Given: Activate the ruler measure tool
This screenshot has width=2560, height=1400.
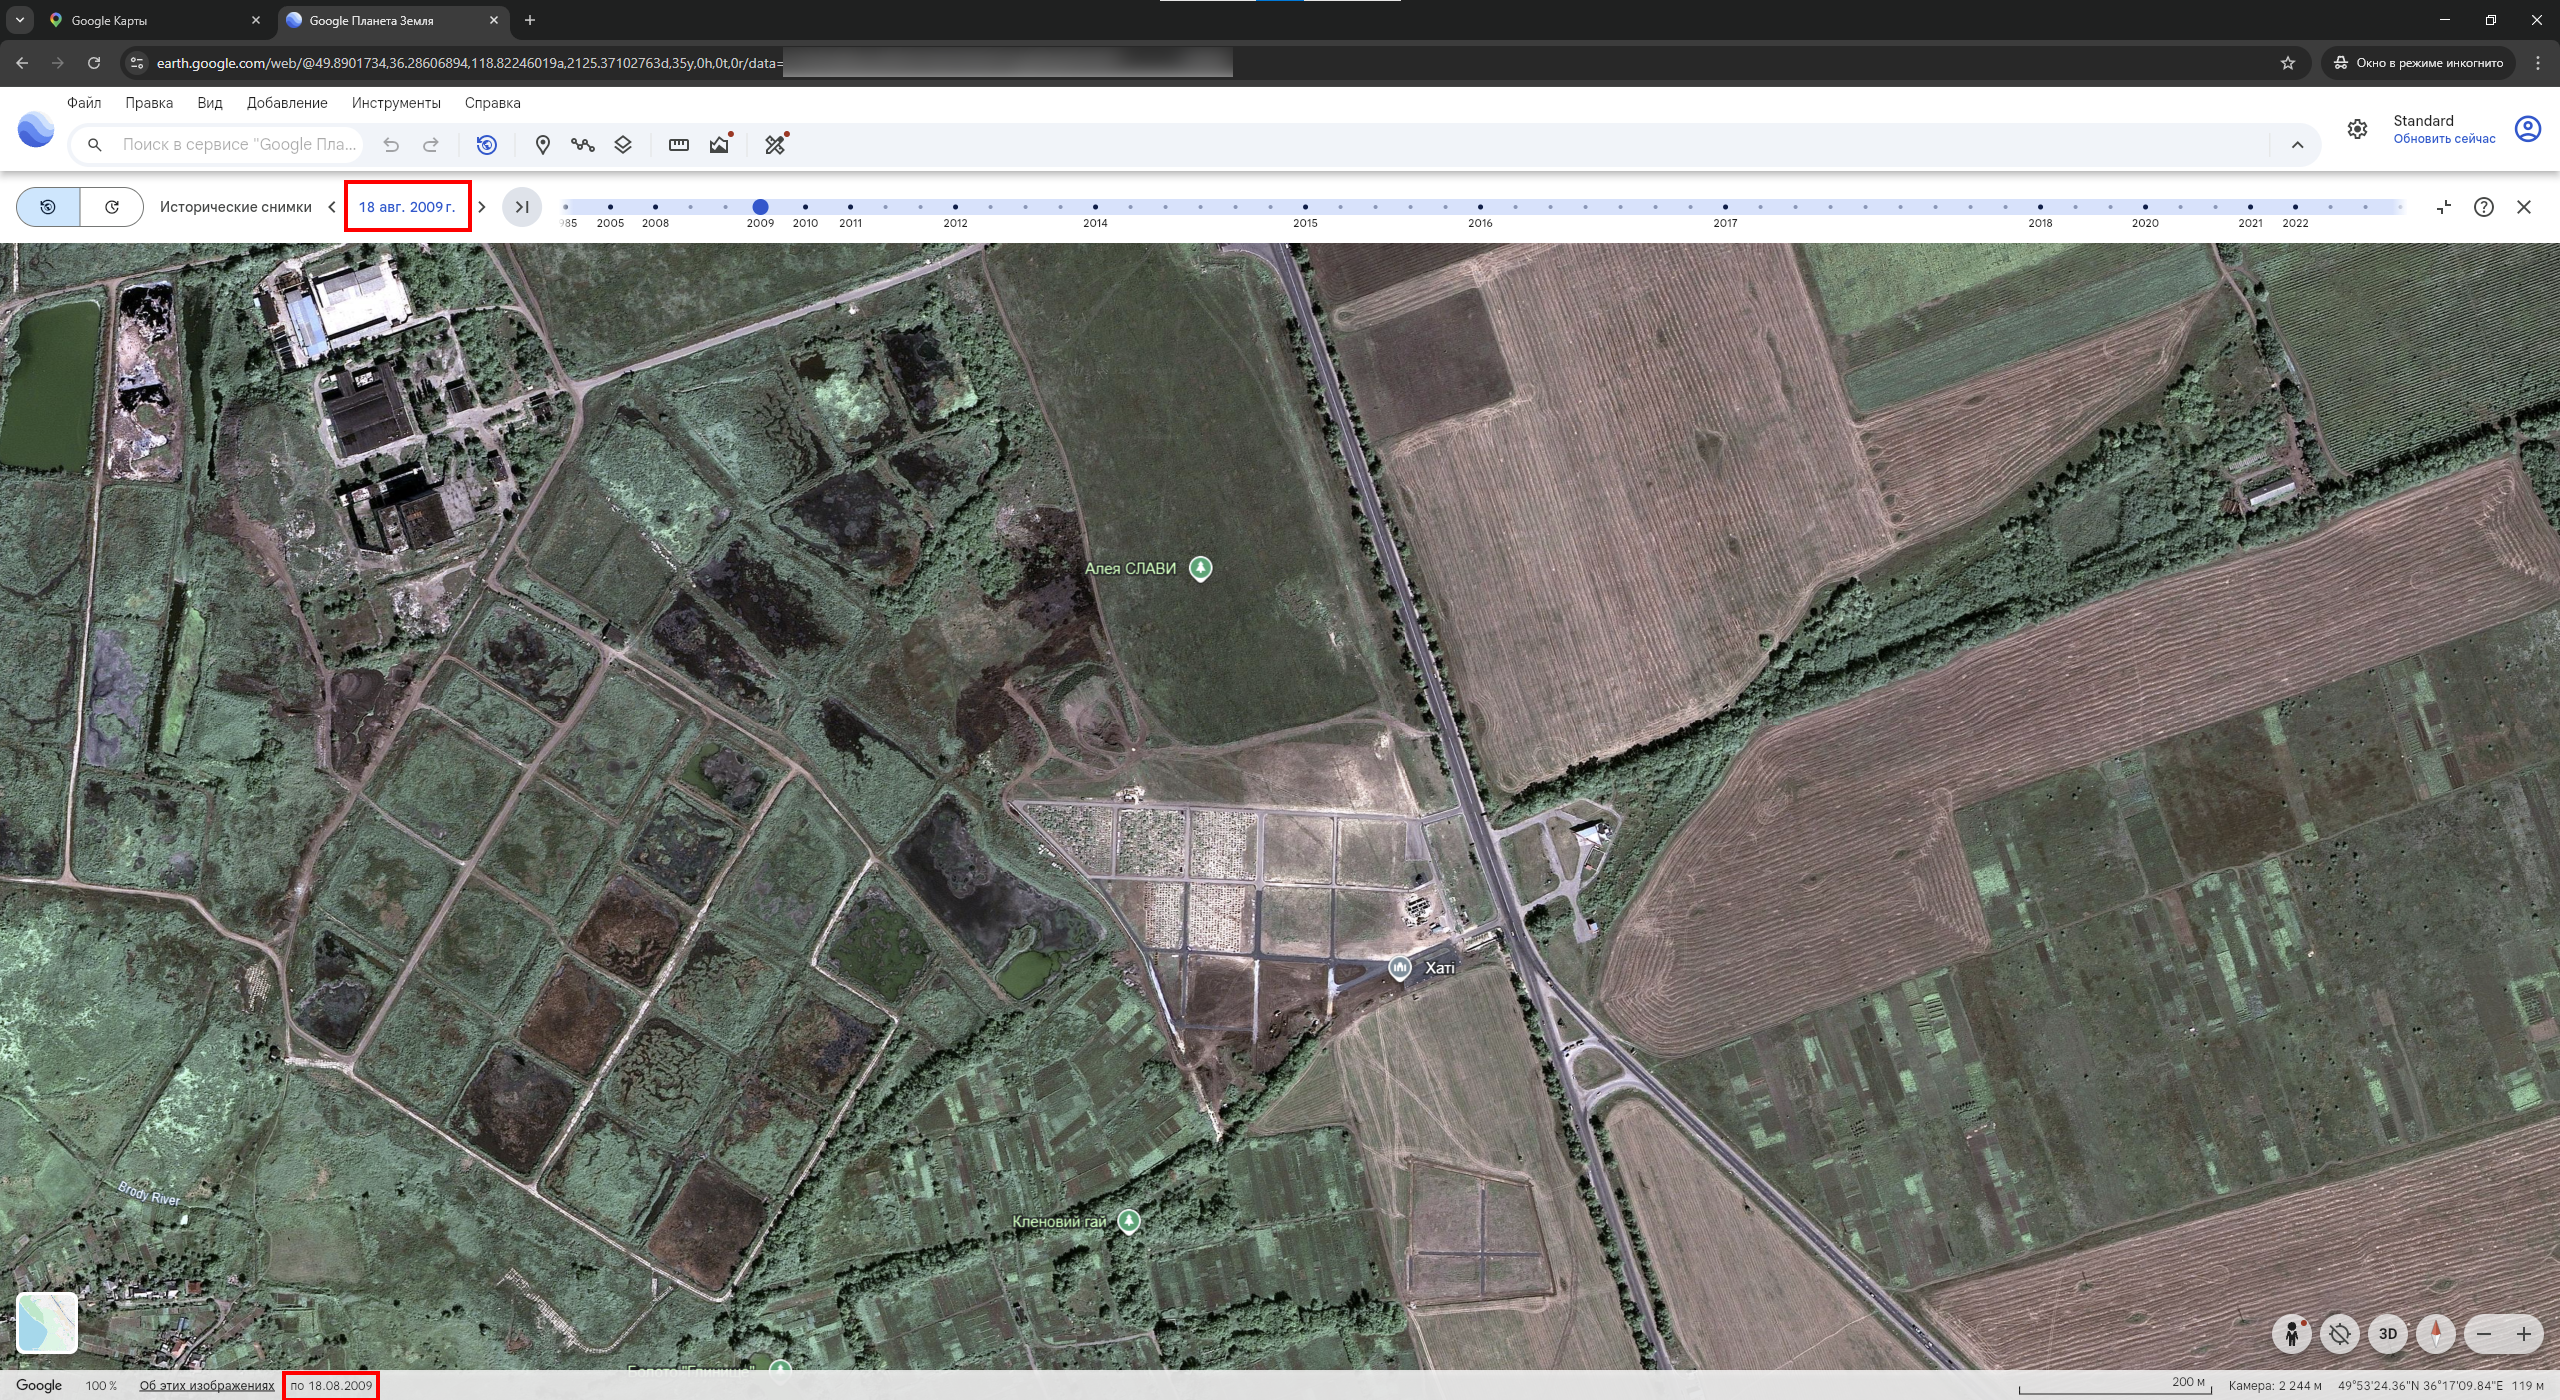Looking at the screenshot, I should click(x=679, y=145).
